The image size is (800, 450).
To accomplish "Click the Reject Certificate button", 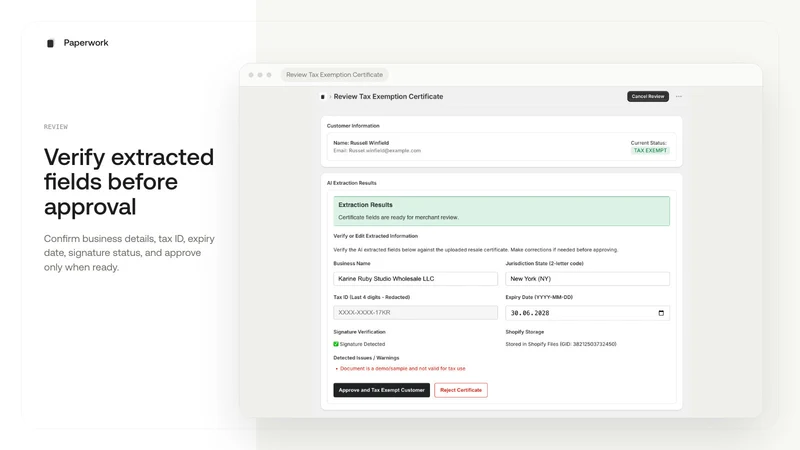I will tap(461, 390).
